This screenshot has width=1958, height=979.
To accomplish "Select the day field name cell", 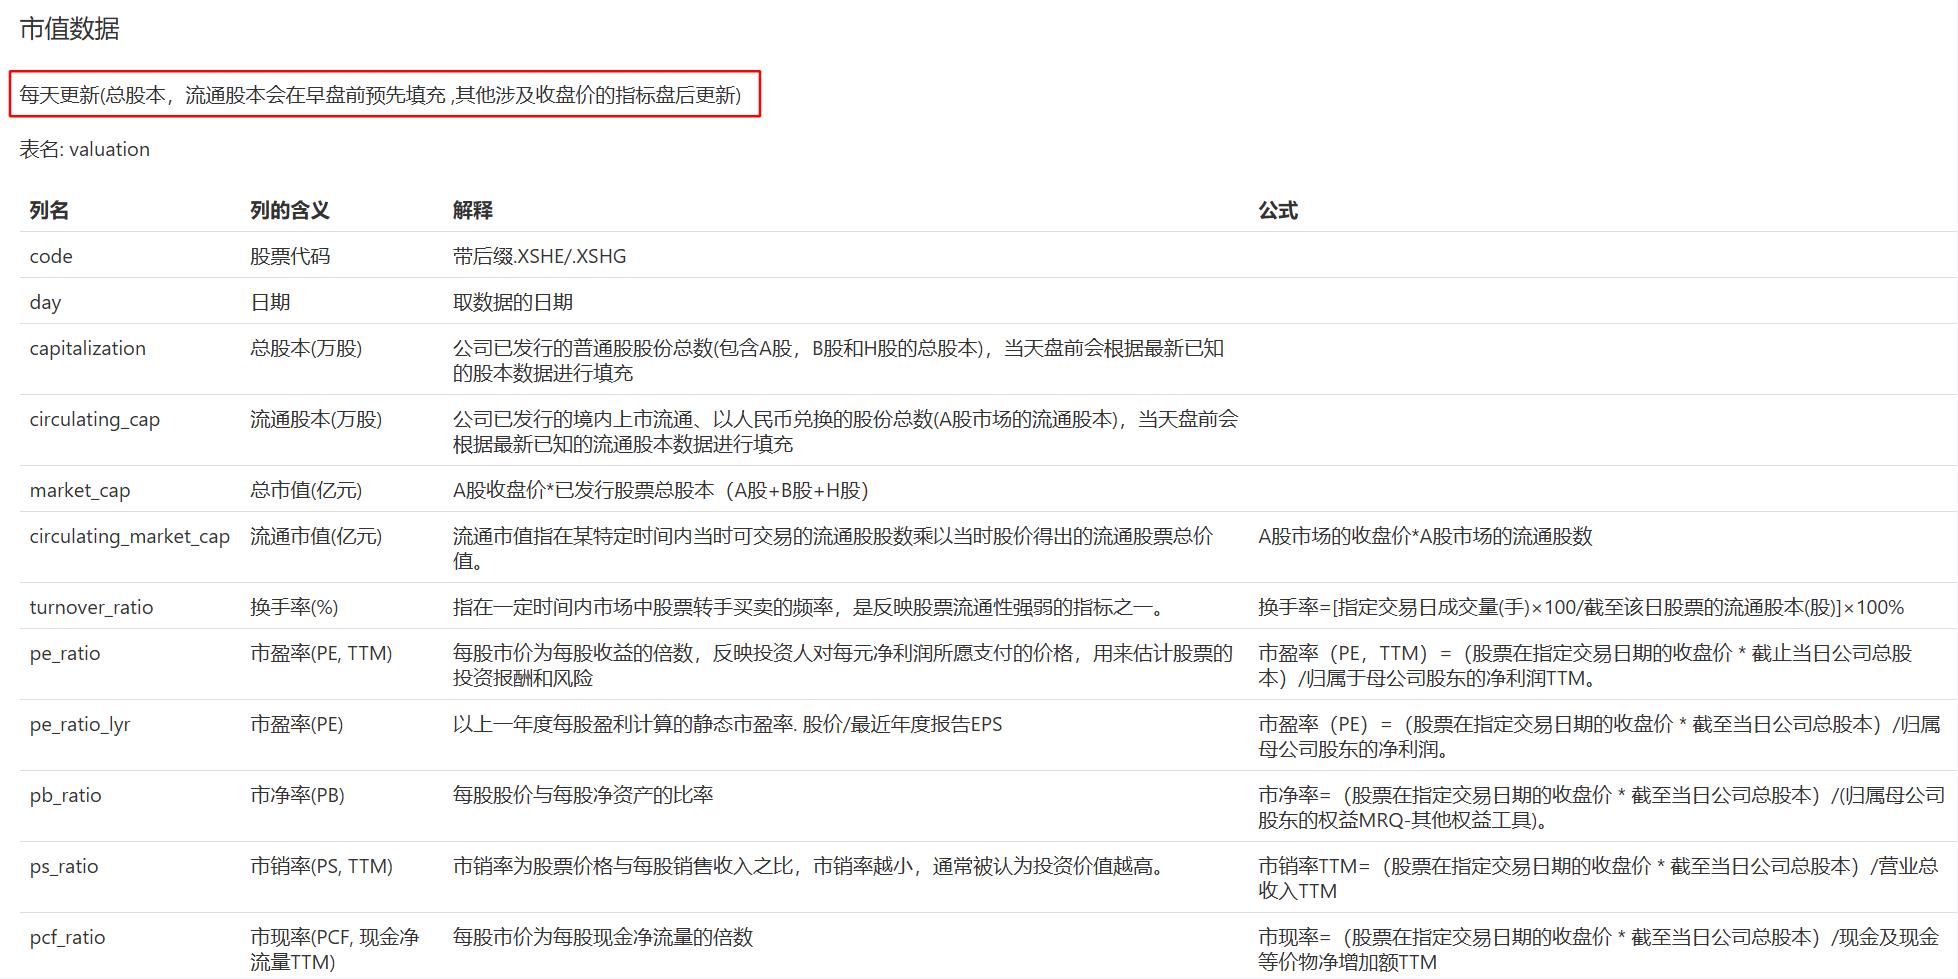I will pyautogui.click(x=45, y=302).
